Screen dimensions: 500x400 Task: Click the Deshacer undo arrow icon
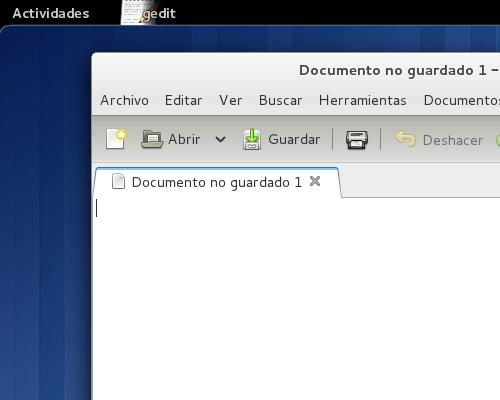click(x=405, y=139)
